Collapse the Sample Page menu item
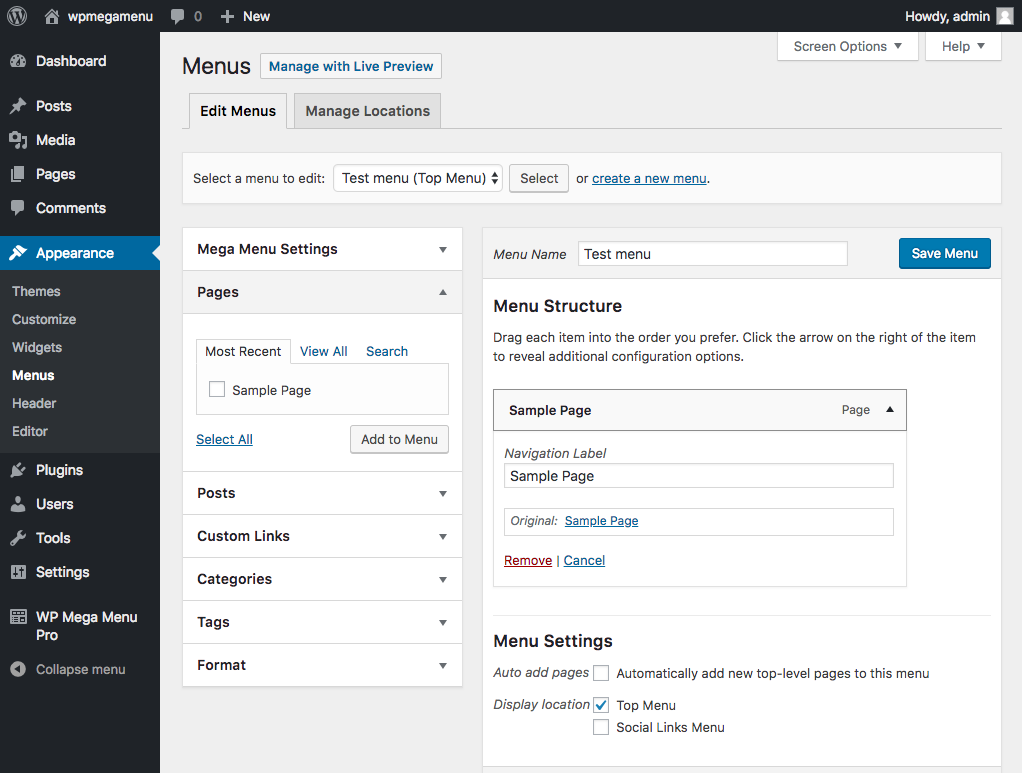Screen dimensions: 1022x773 [890, 409]
